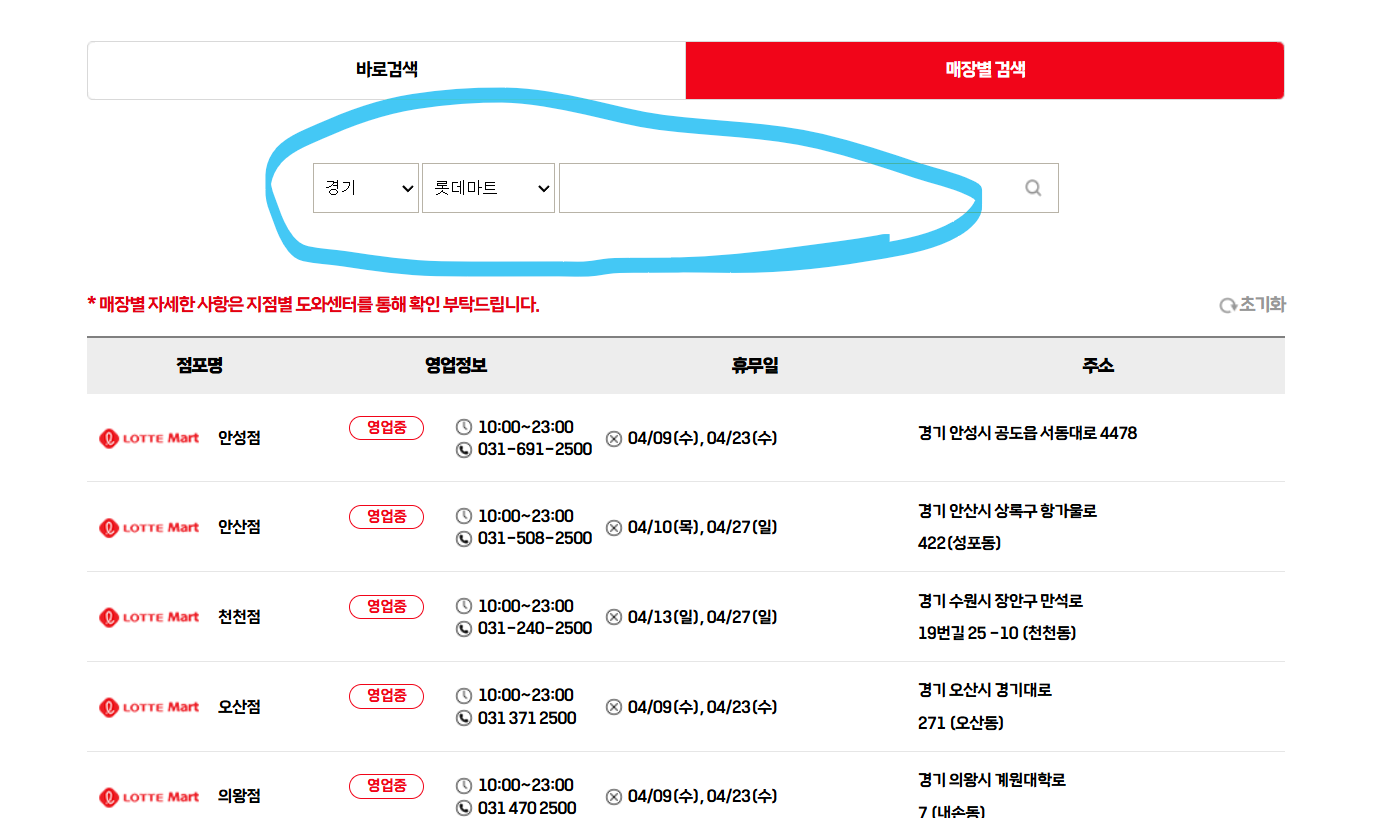
Task: Click the phone icon beside 031-508-2500
Action: tap(464, 539)
